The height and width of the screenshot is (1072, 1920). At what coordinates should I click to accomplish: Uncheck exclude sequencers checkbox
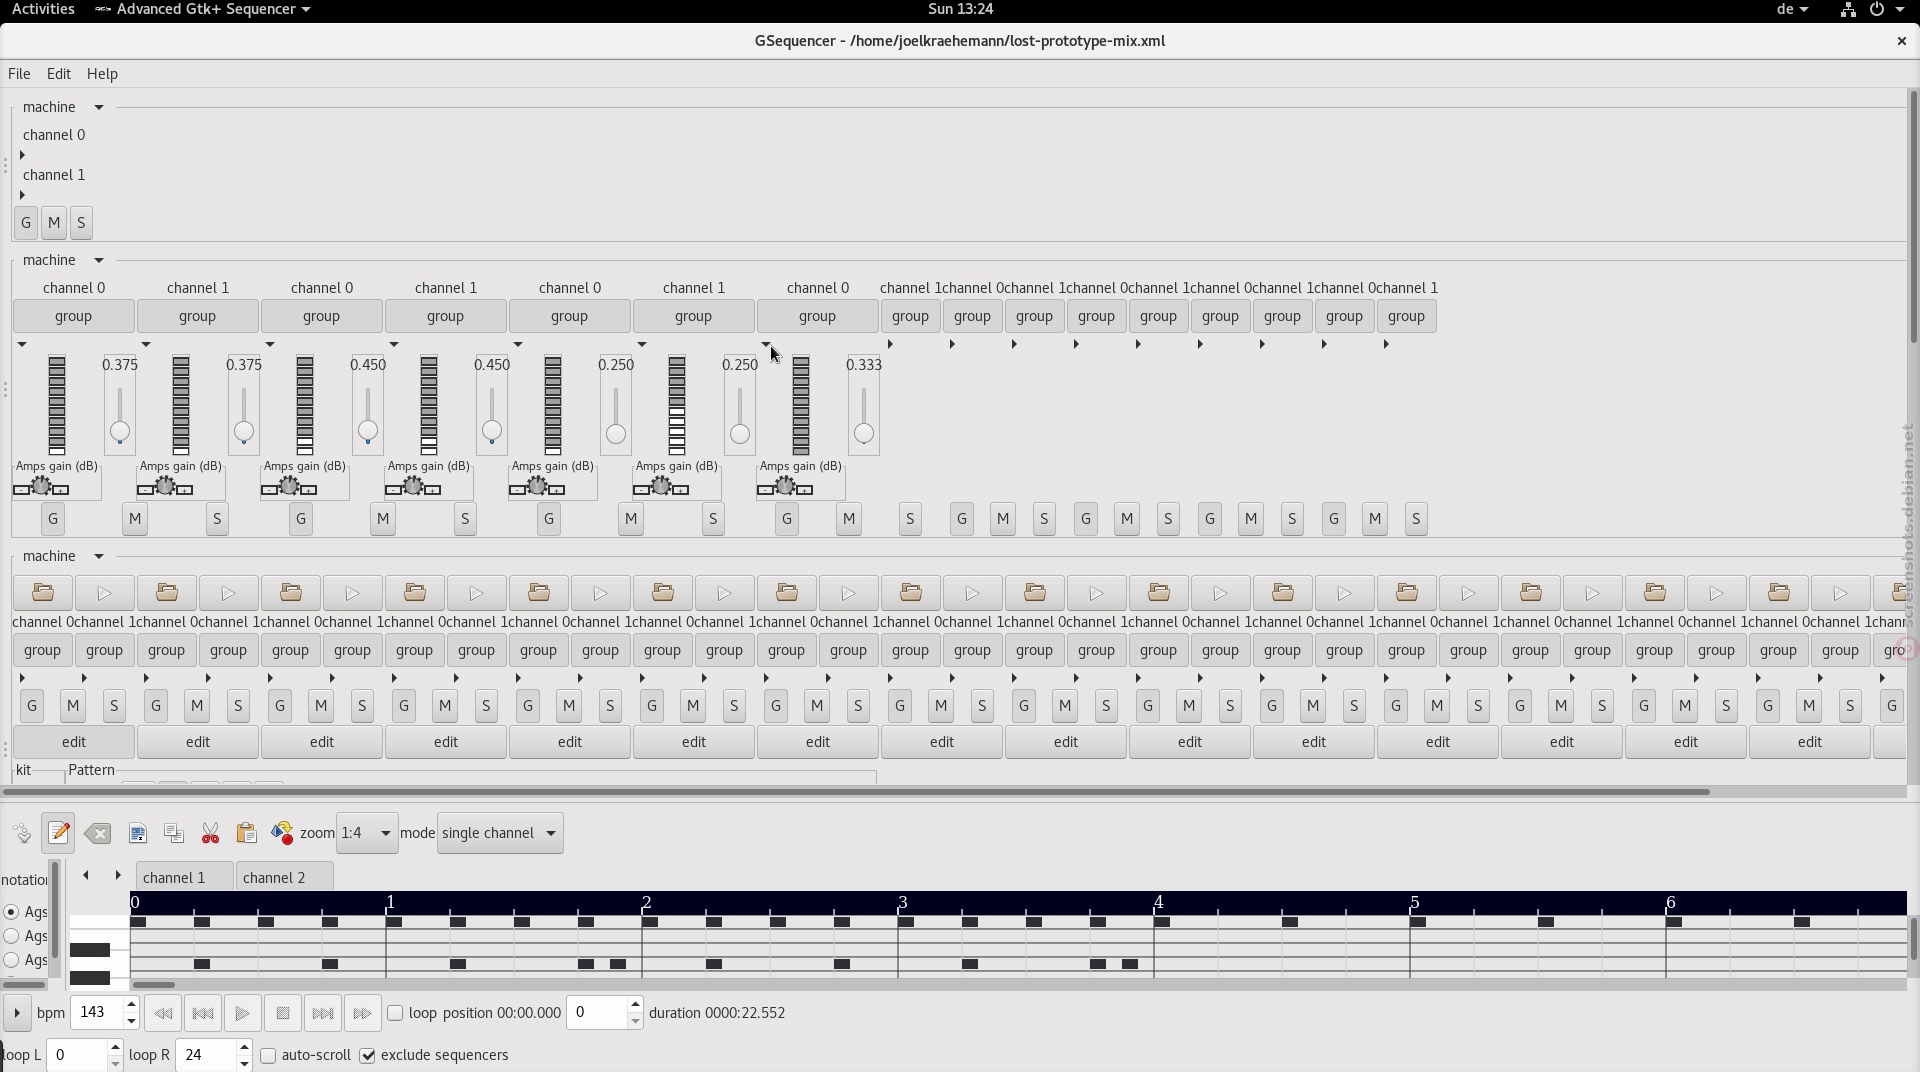(x=367, y=1055)
